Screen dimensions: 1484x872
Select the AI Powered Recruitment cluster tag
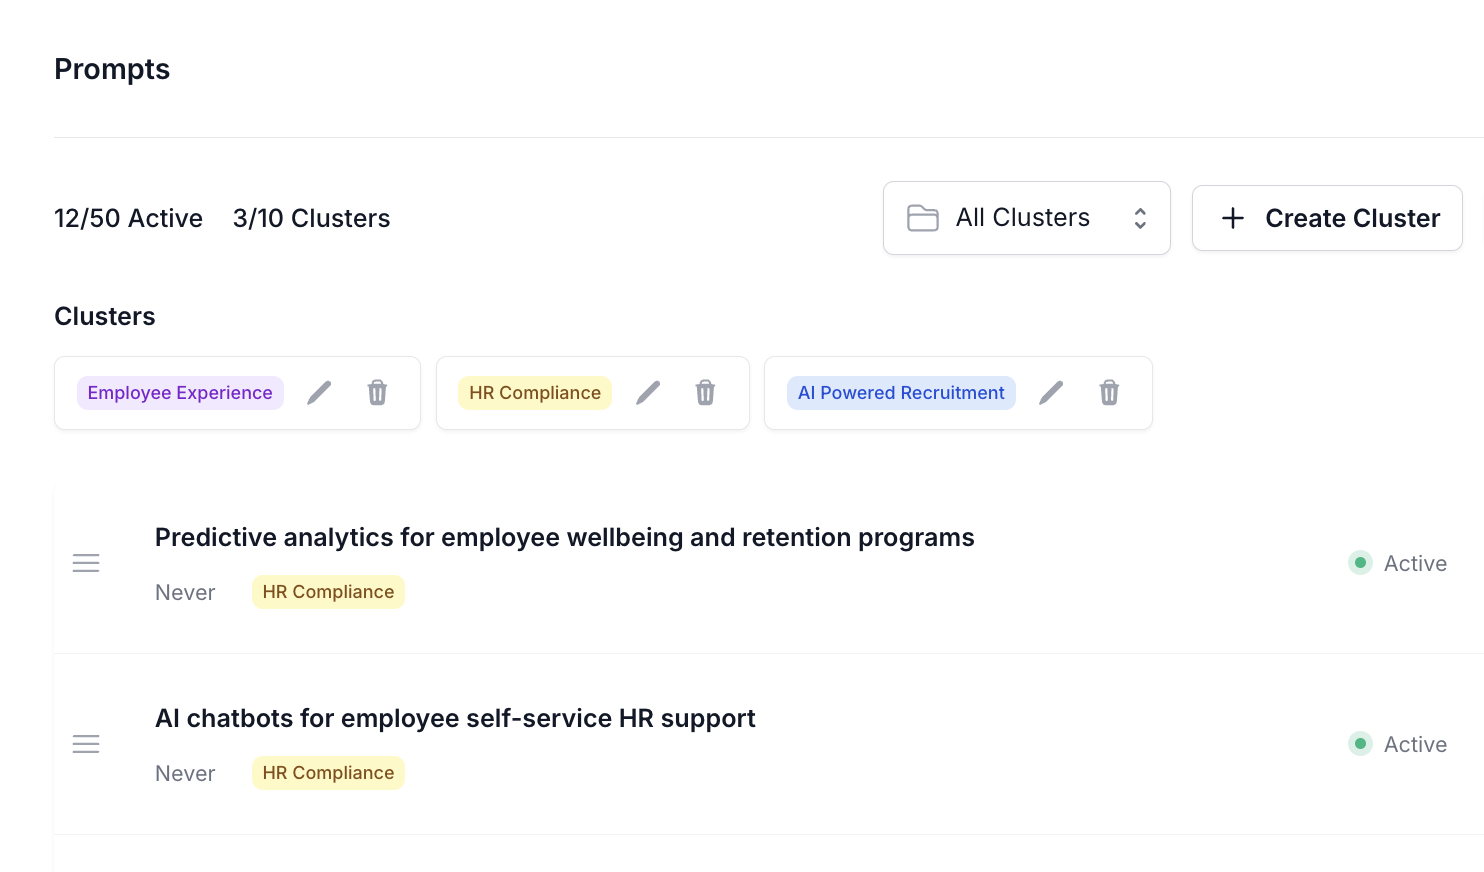click(x=901, y=393)
